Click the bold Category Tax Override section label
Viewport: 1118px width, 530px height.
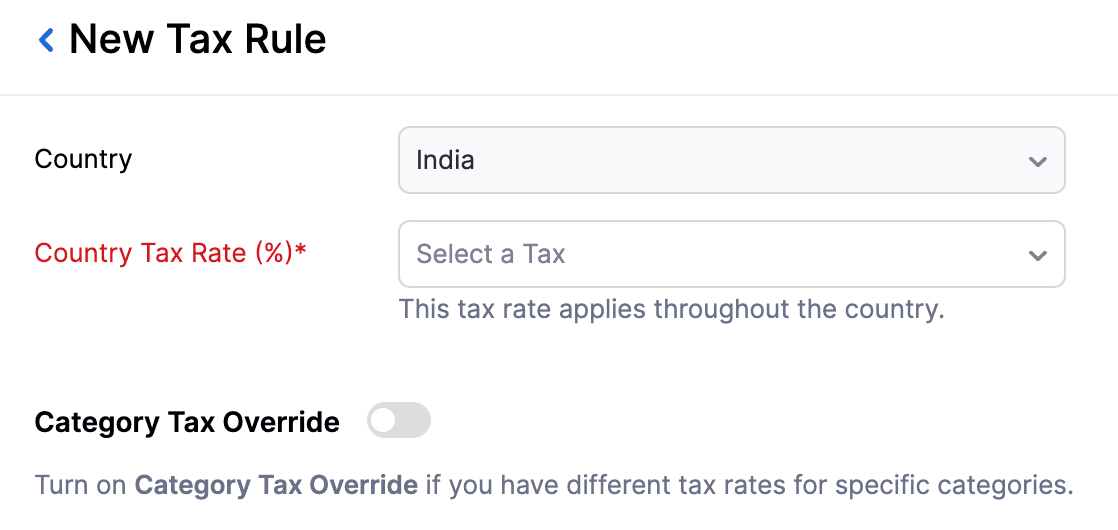pyautogui.click(x=187, y=422)
